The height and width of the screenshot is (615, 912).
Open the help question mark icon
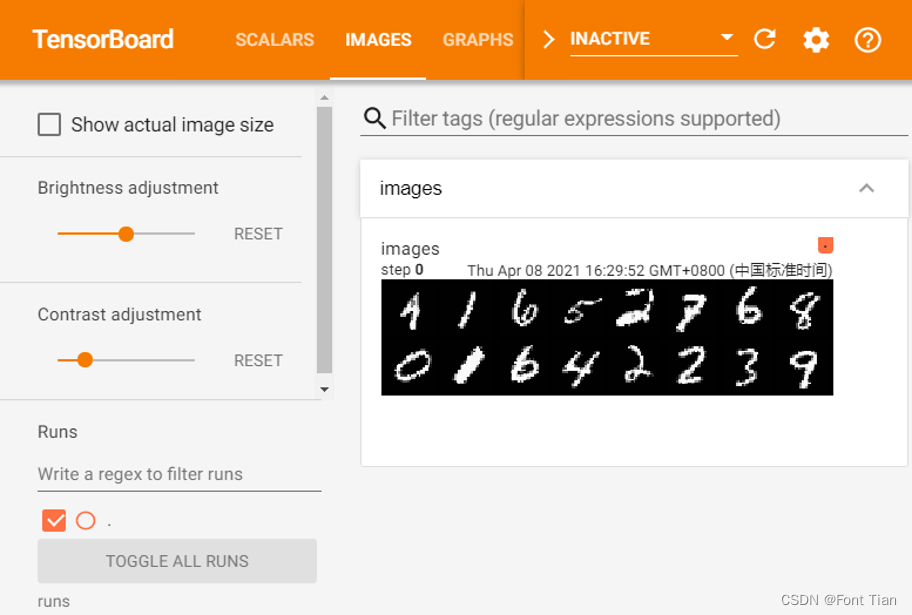tap(868, 40)
